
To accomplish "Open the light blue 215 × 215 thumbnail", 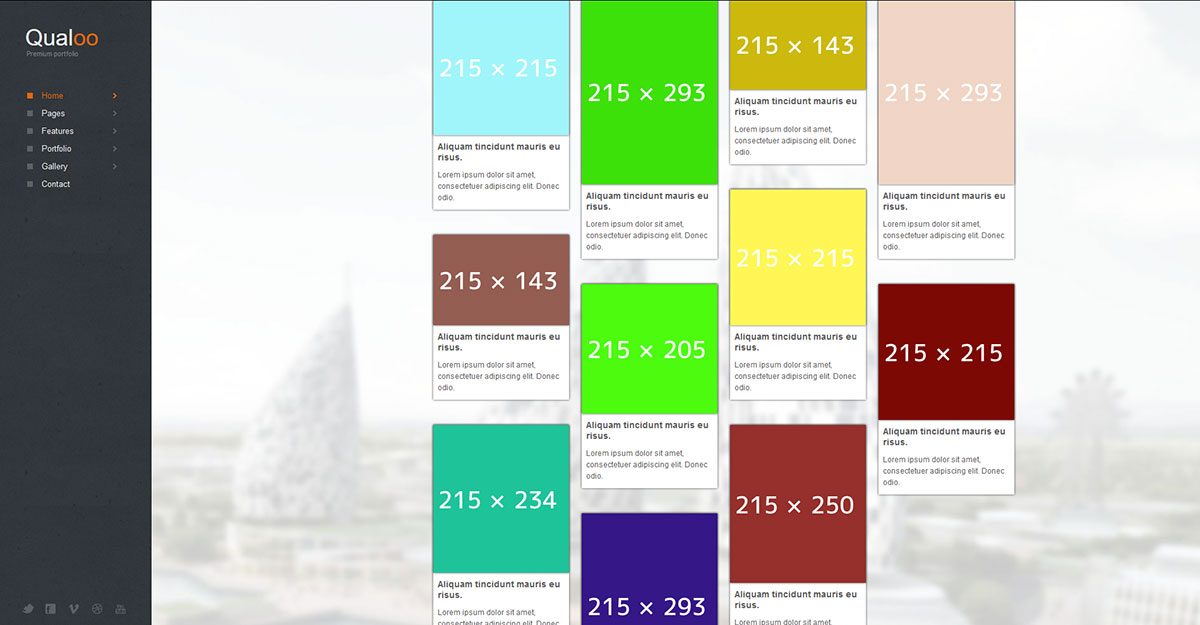I will [x=500, y=68].
